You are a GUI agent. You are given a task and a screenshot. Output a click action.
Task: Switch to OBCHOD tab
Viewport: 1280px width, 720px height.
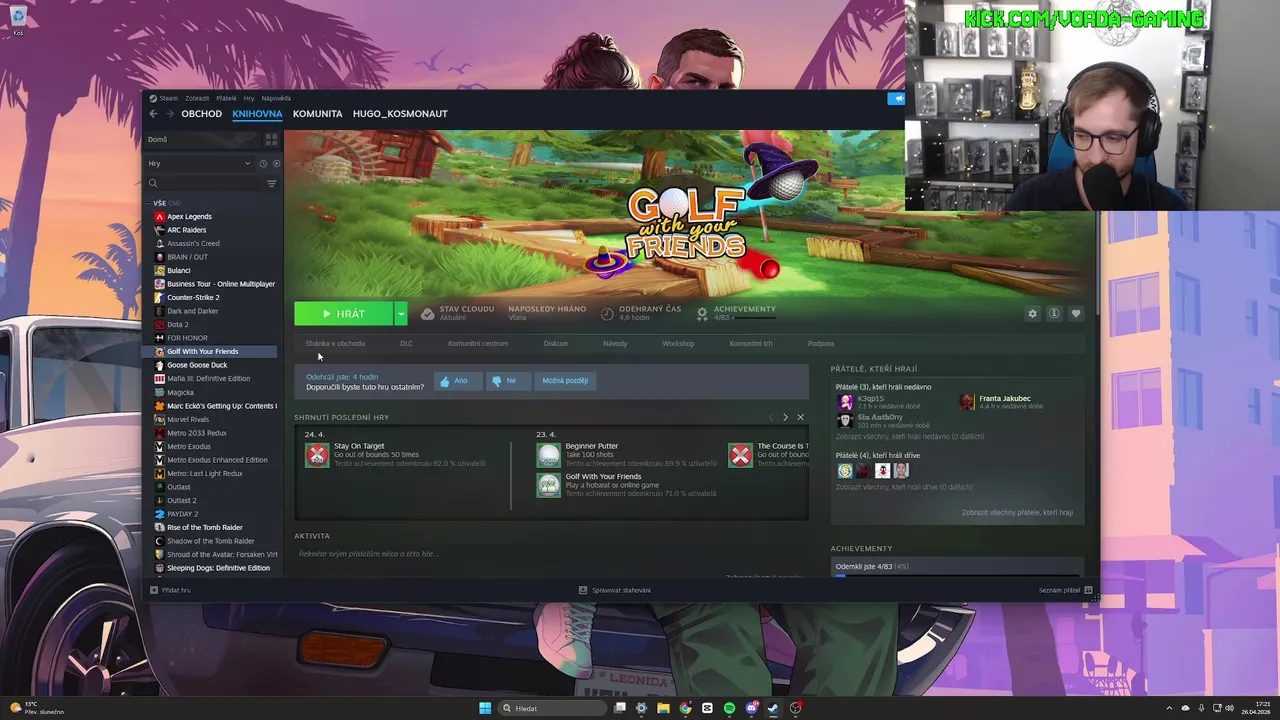(x=202, y=114)
